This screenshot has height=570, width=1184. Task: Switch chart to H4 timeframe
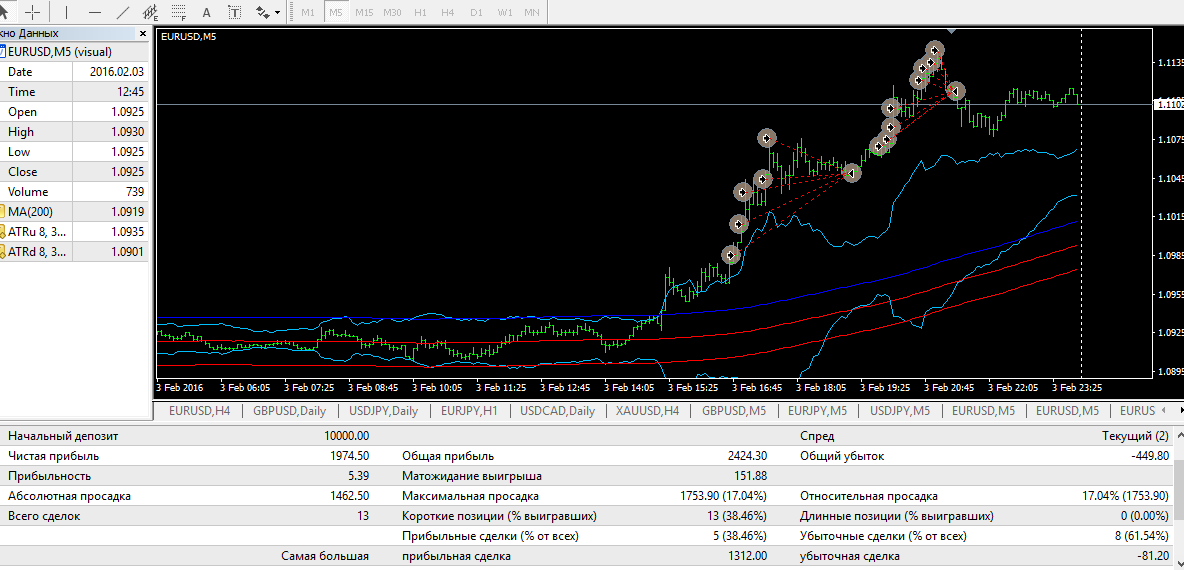pyautogui.click(x=448, y=13)
